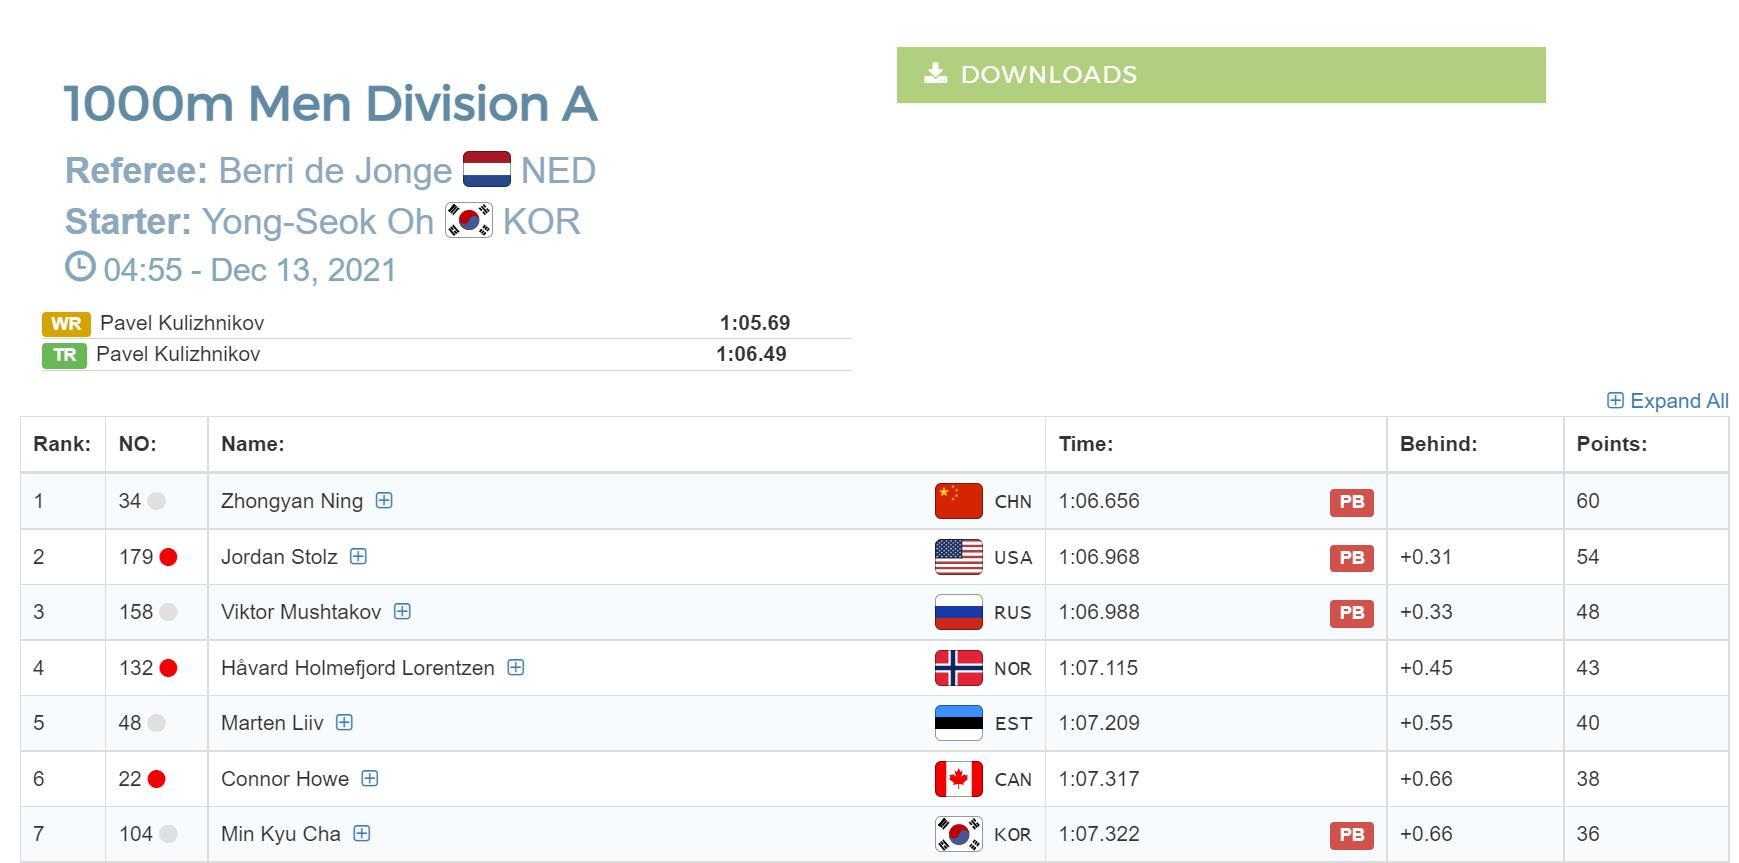This screenshot has height=863, width=1739.
Task: Click the red dot beside number 179
Action: point(168,557)
